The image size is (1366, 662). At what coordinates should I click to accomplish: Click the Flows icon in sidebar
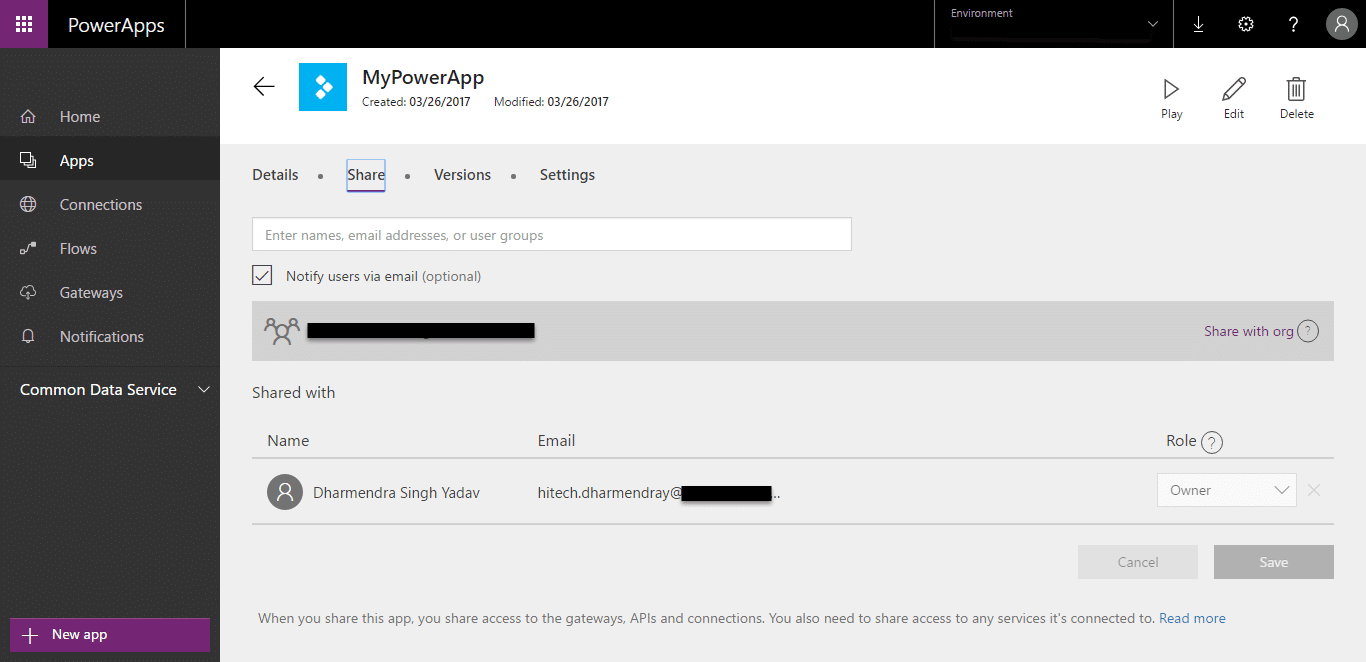(28, 249)
